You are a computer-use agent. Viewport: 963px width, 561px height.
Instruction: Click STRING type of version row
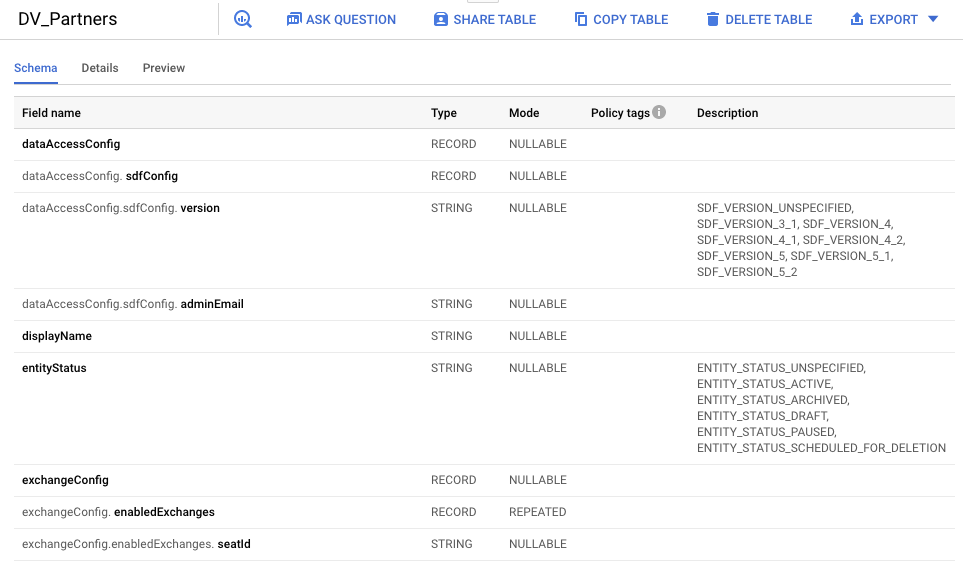pyautogui.click(x=451, y=208)
